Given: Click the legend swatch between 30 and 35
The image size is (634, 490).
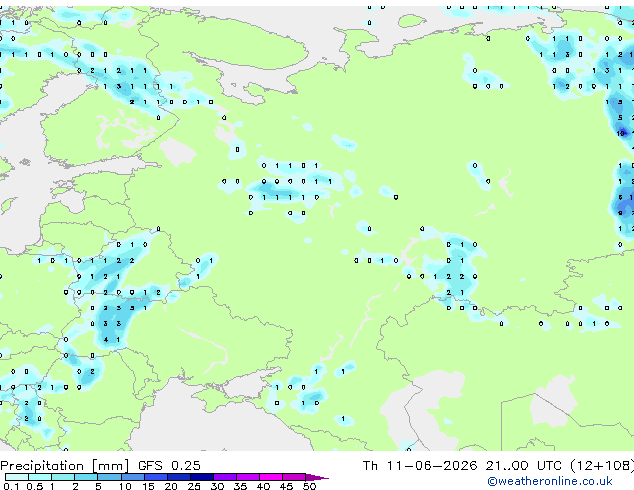Looking at the screenshot, I should (225, 477).
